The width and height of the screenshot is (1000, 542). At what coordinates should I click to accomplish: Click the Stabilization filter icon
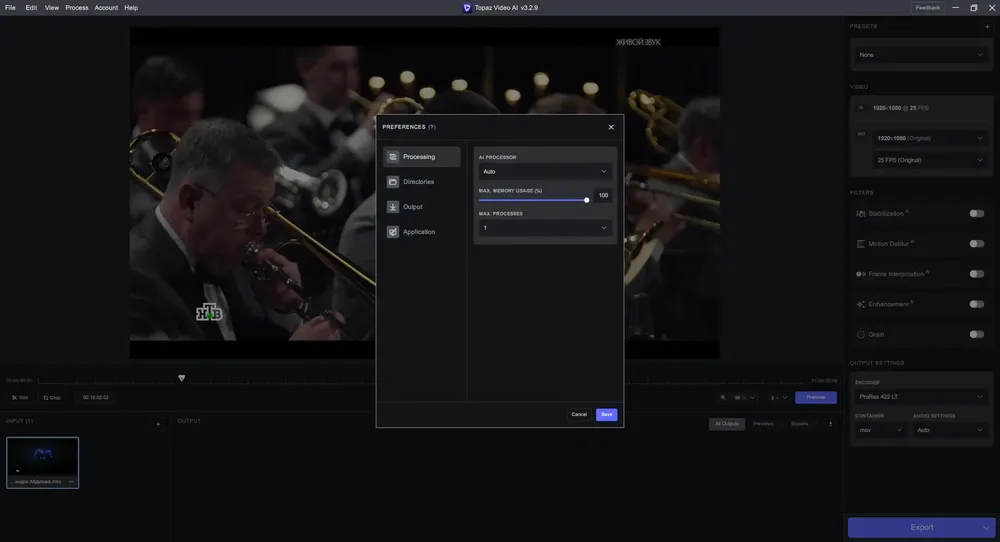click(860, 214)
